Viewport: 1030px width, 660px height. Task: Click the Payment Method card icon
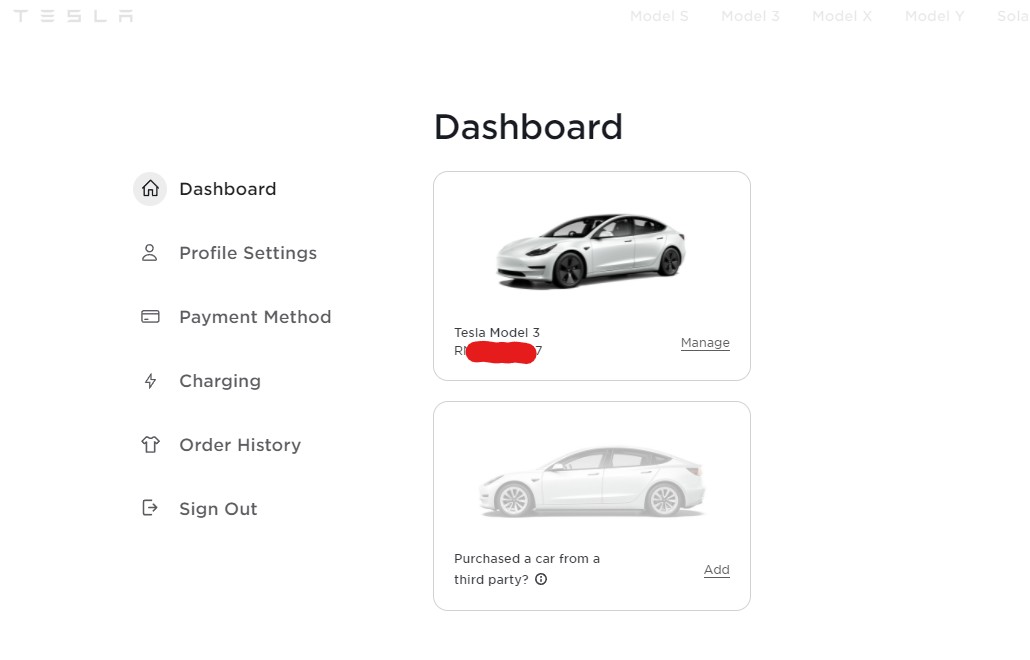(x=150, y=317)
